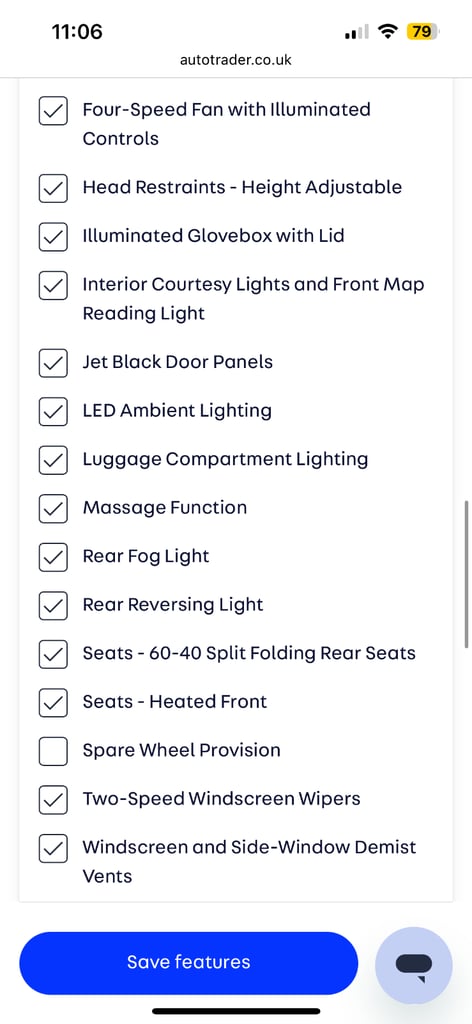
Task: Toggle Head Restraints - Height Adjustable
Action: pyautogui.click(x=53, y=187)
